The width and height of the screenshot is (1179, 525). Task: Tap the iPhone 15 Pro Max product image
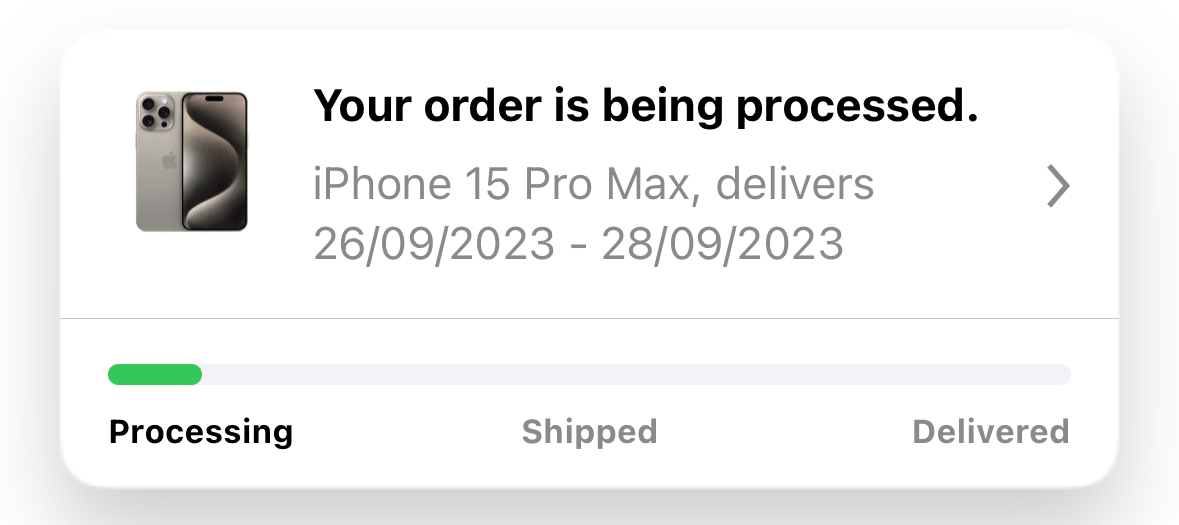[192, 162]
